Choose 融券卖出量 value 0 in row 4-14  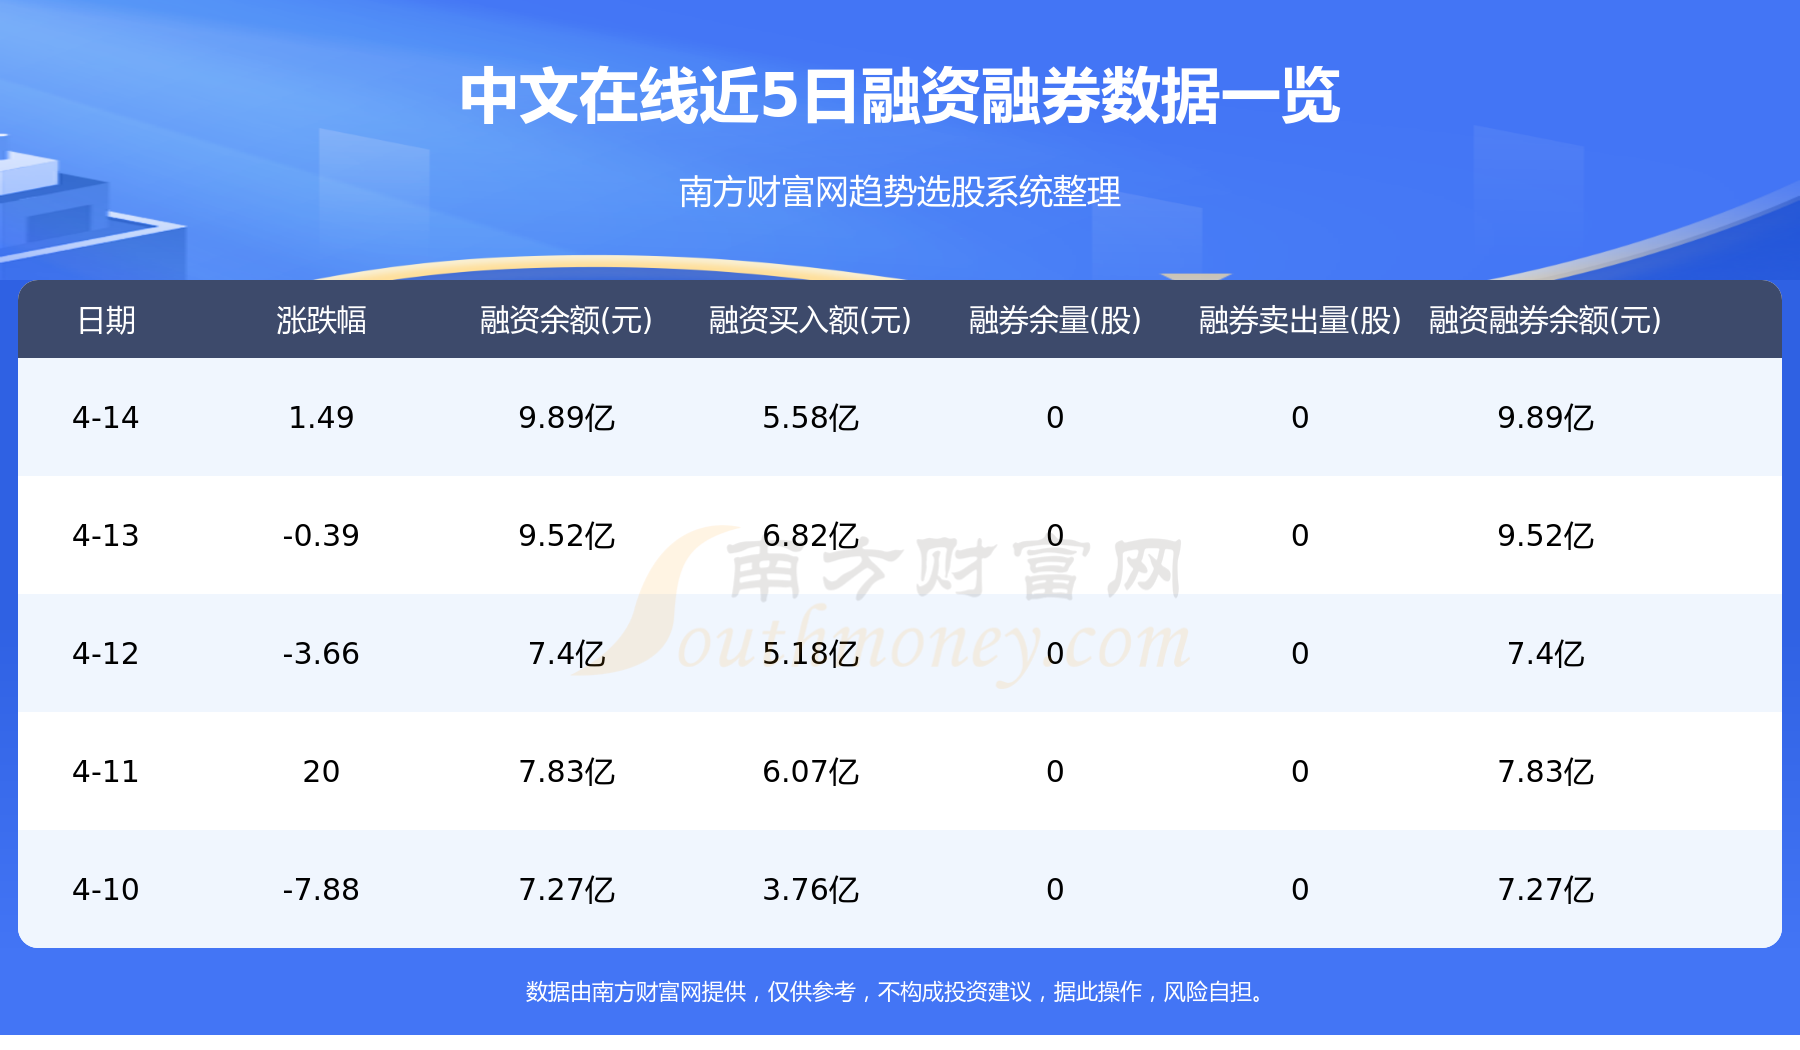coord(1300,418)
